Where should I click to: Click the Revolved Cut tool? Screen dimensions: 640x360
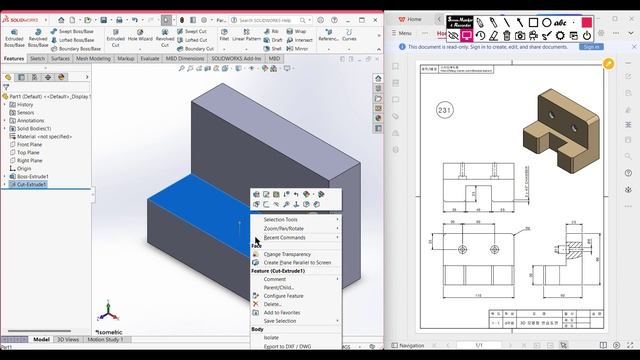coord(165,38)
